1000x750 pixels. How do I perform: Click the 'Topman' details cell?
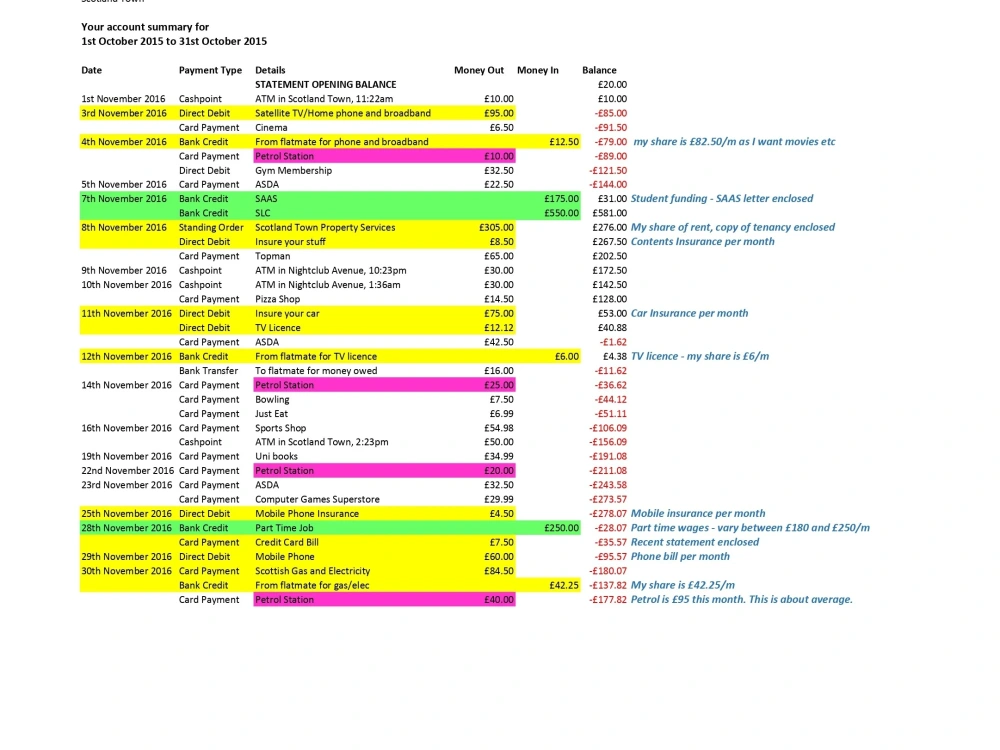[272, 256]
